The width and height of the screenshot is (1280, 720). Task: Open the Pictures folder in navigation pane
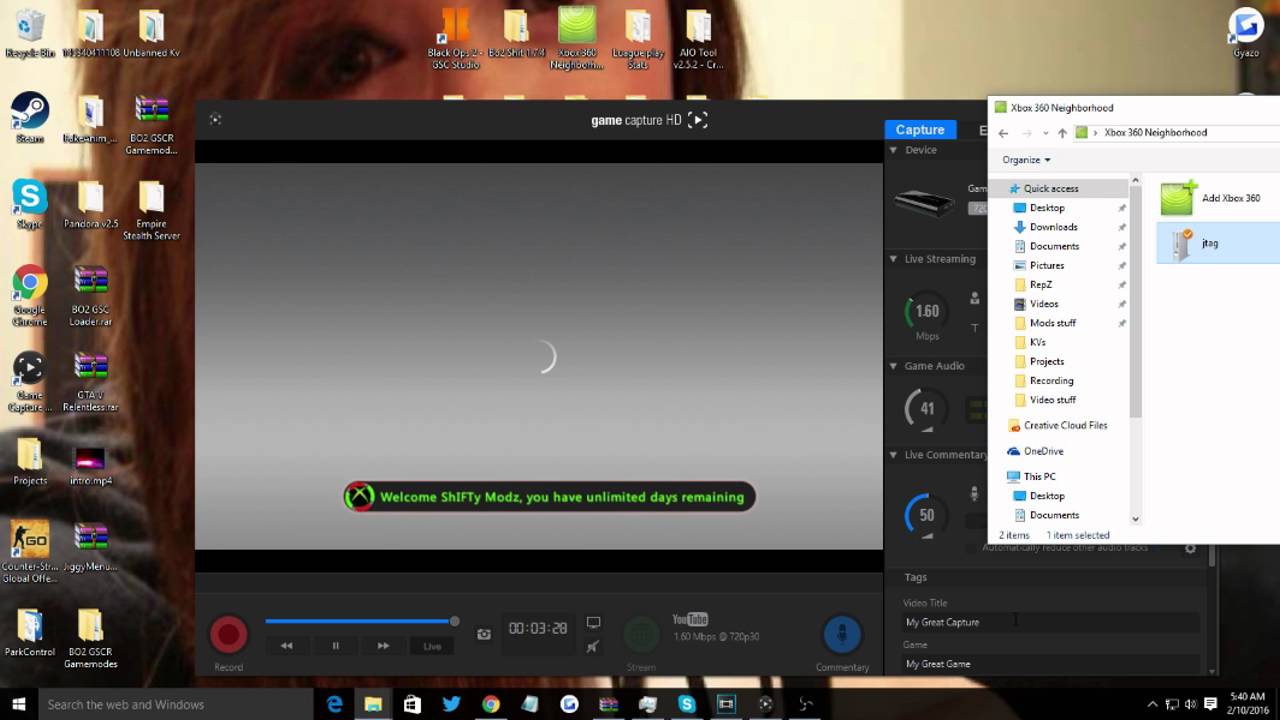pyautogui.click(x=1046, y=265)
